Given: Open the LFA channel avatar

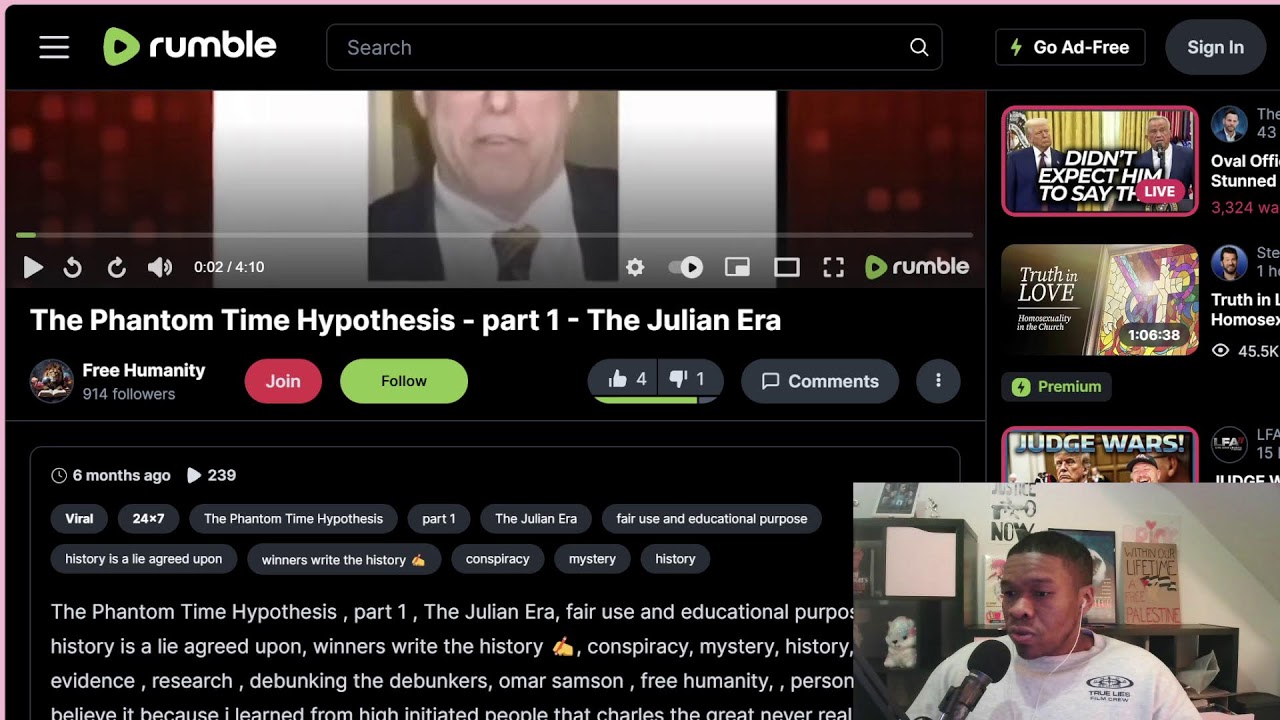Looking at the screenshot, I should pyautogui.click(x=1229, y=445).
